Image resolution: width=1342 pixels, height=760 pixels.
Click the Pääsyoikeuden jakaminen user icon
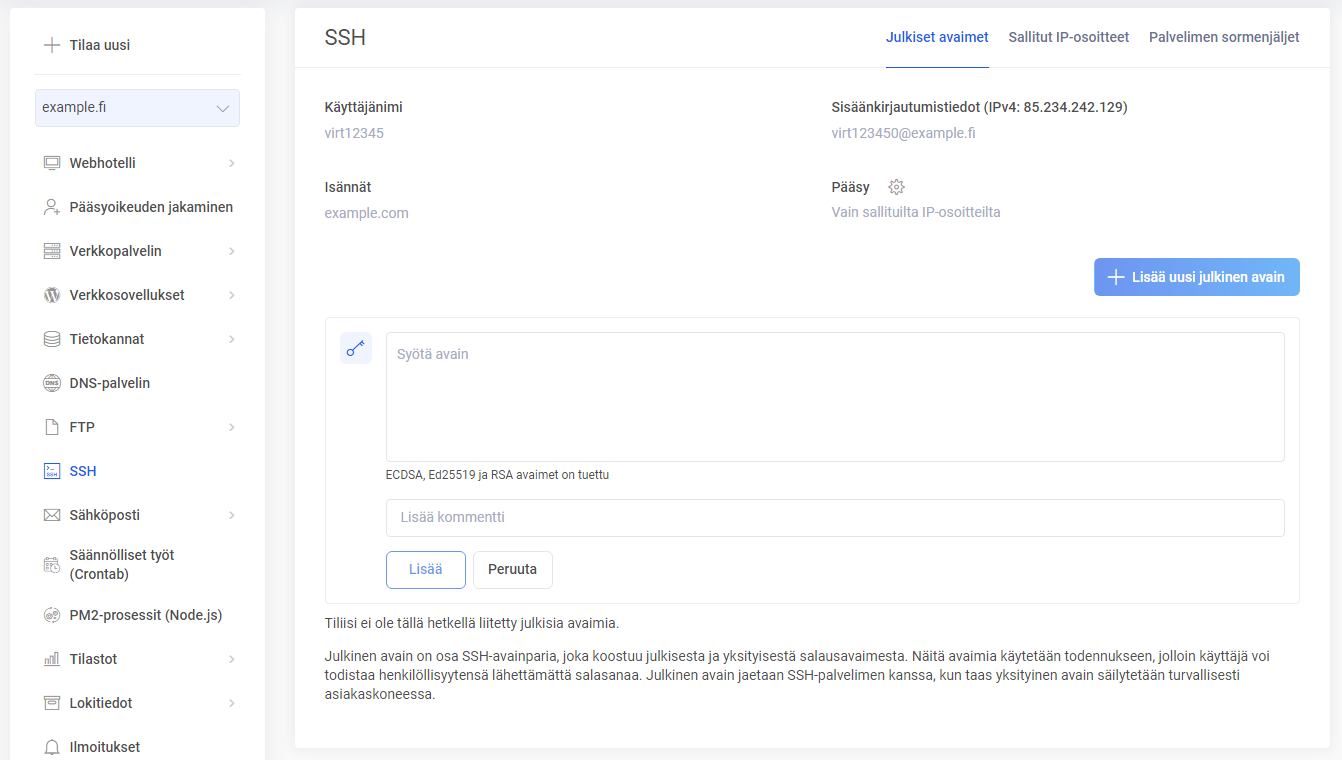tap(52, 207)
